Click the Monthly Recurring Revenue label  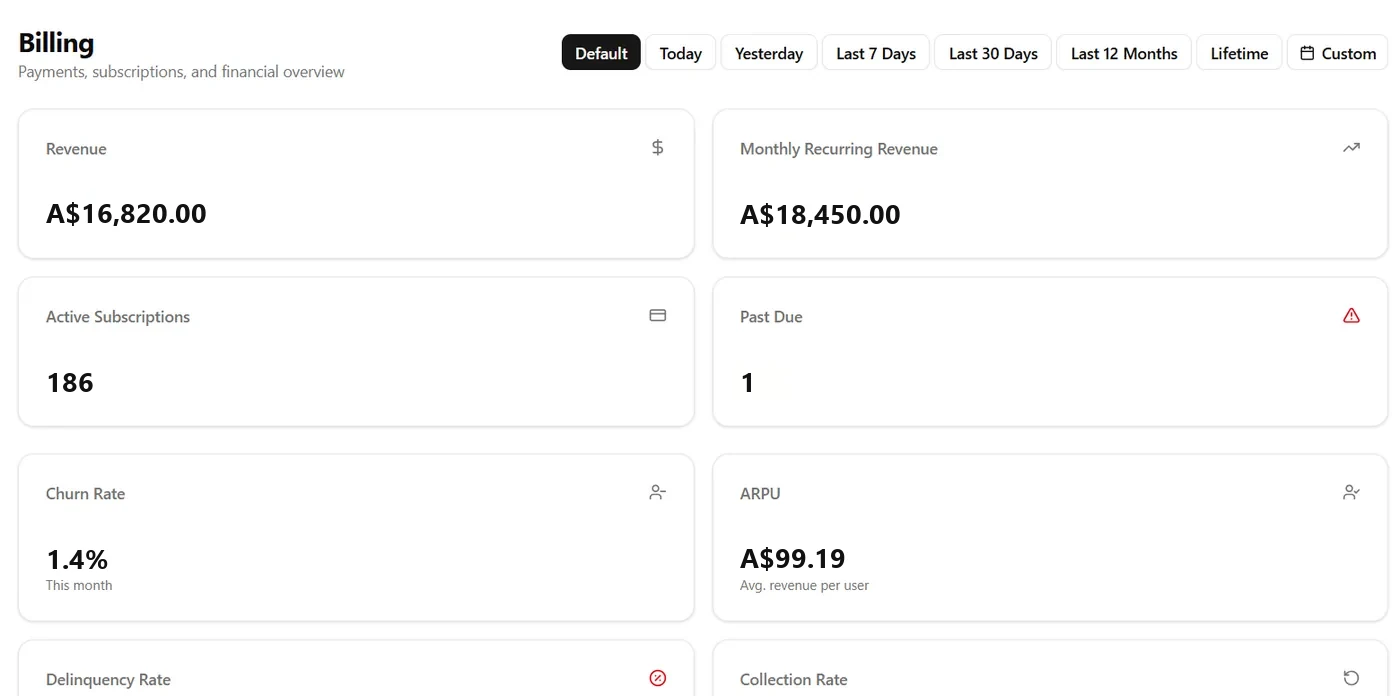coord(839,149)
